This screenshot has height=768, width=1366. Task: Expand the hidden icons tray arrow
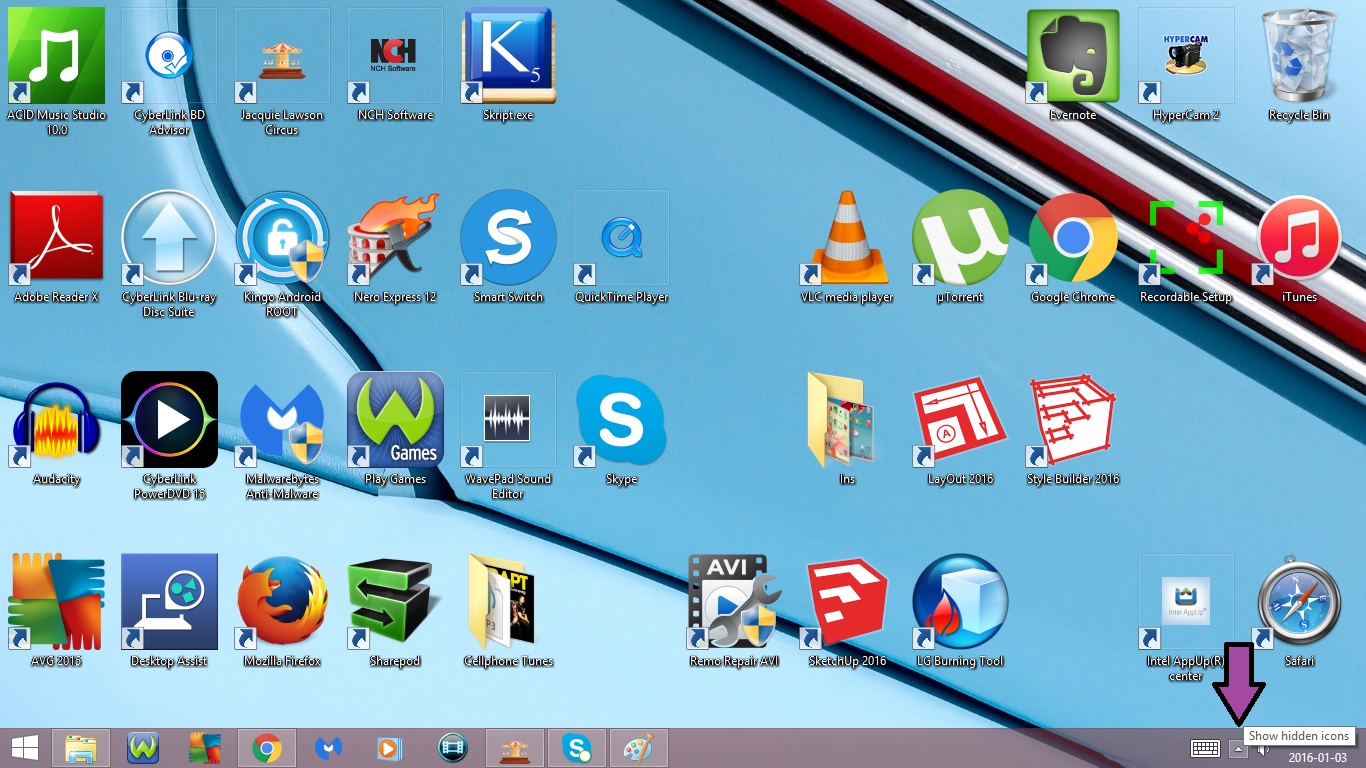(x=1238, y=748)
